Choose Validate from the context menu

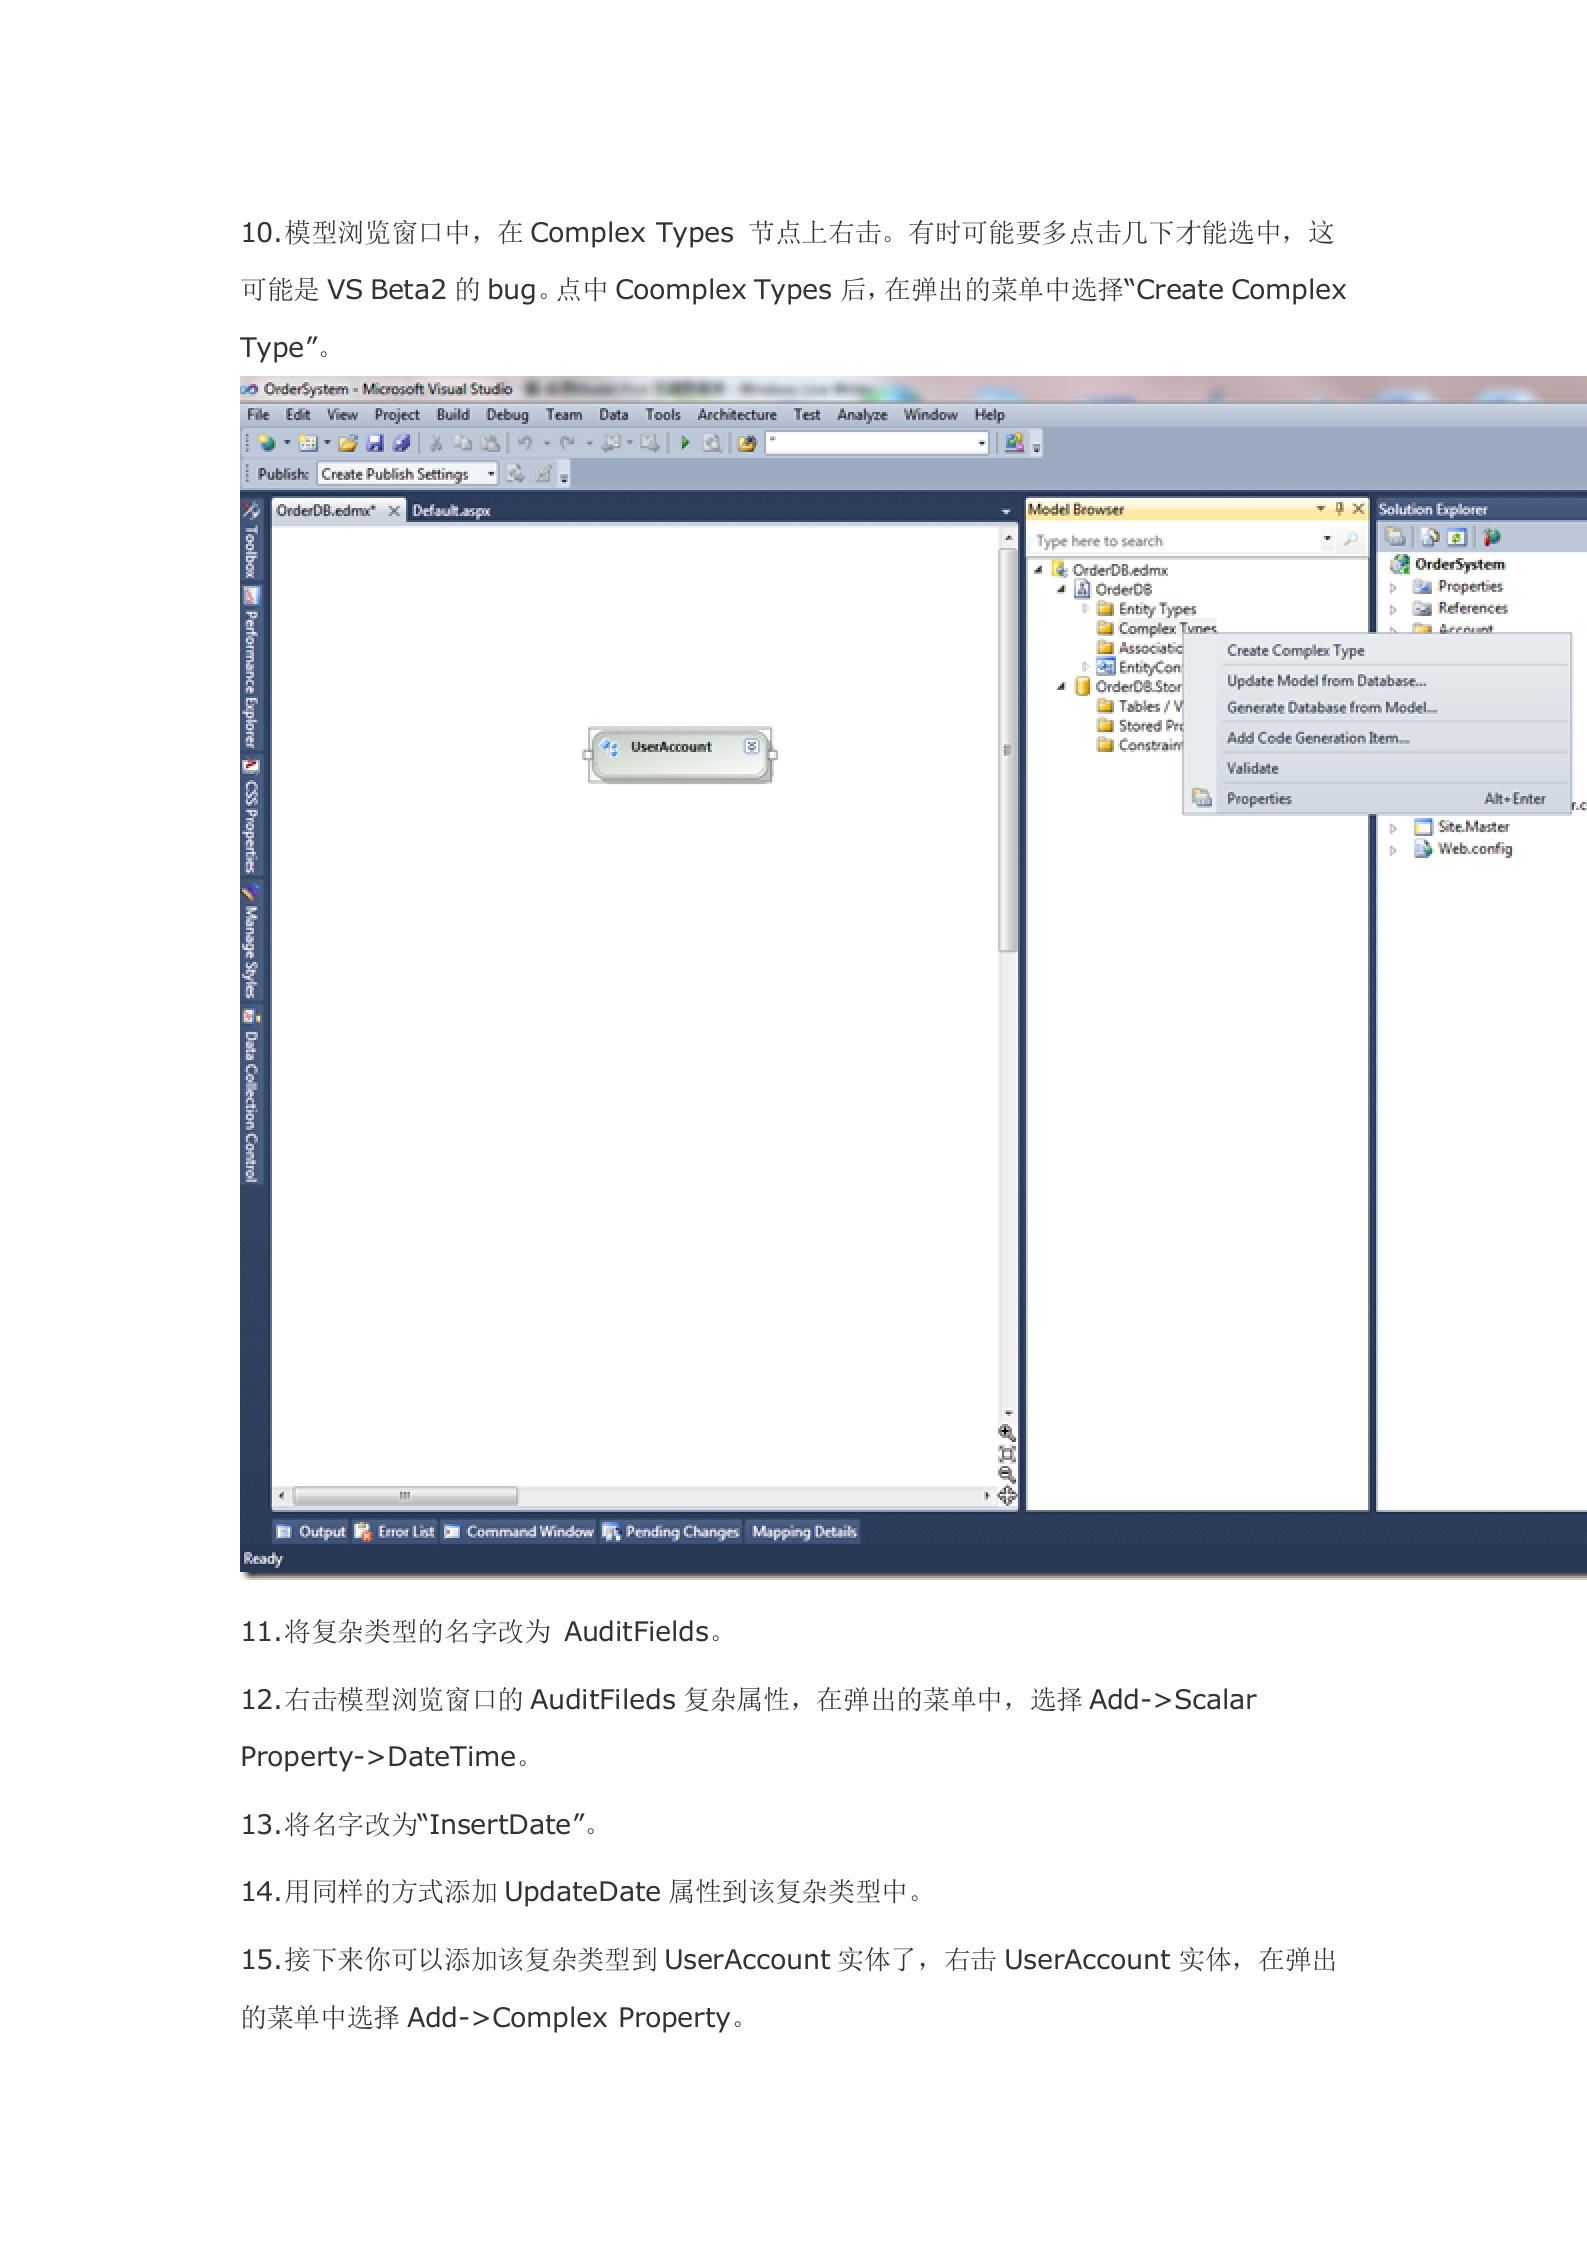[x=1377, y=768]
